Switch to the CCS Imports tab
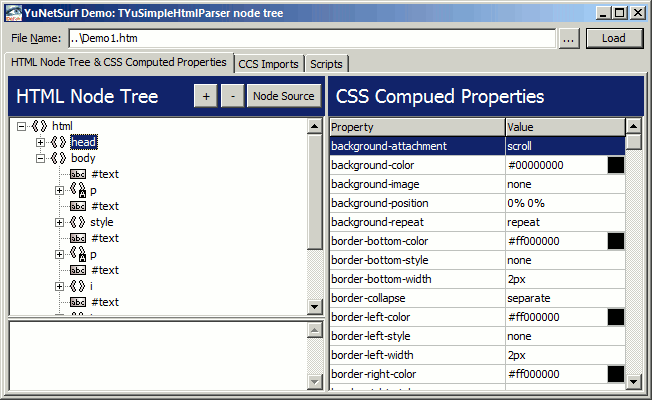This screenshot has width=652, height=400. click(x=268, y=64)
